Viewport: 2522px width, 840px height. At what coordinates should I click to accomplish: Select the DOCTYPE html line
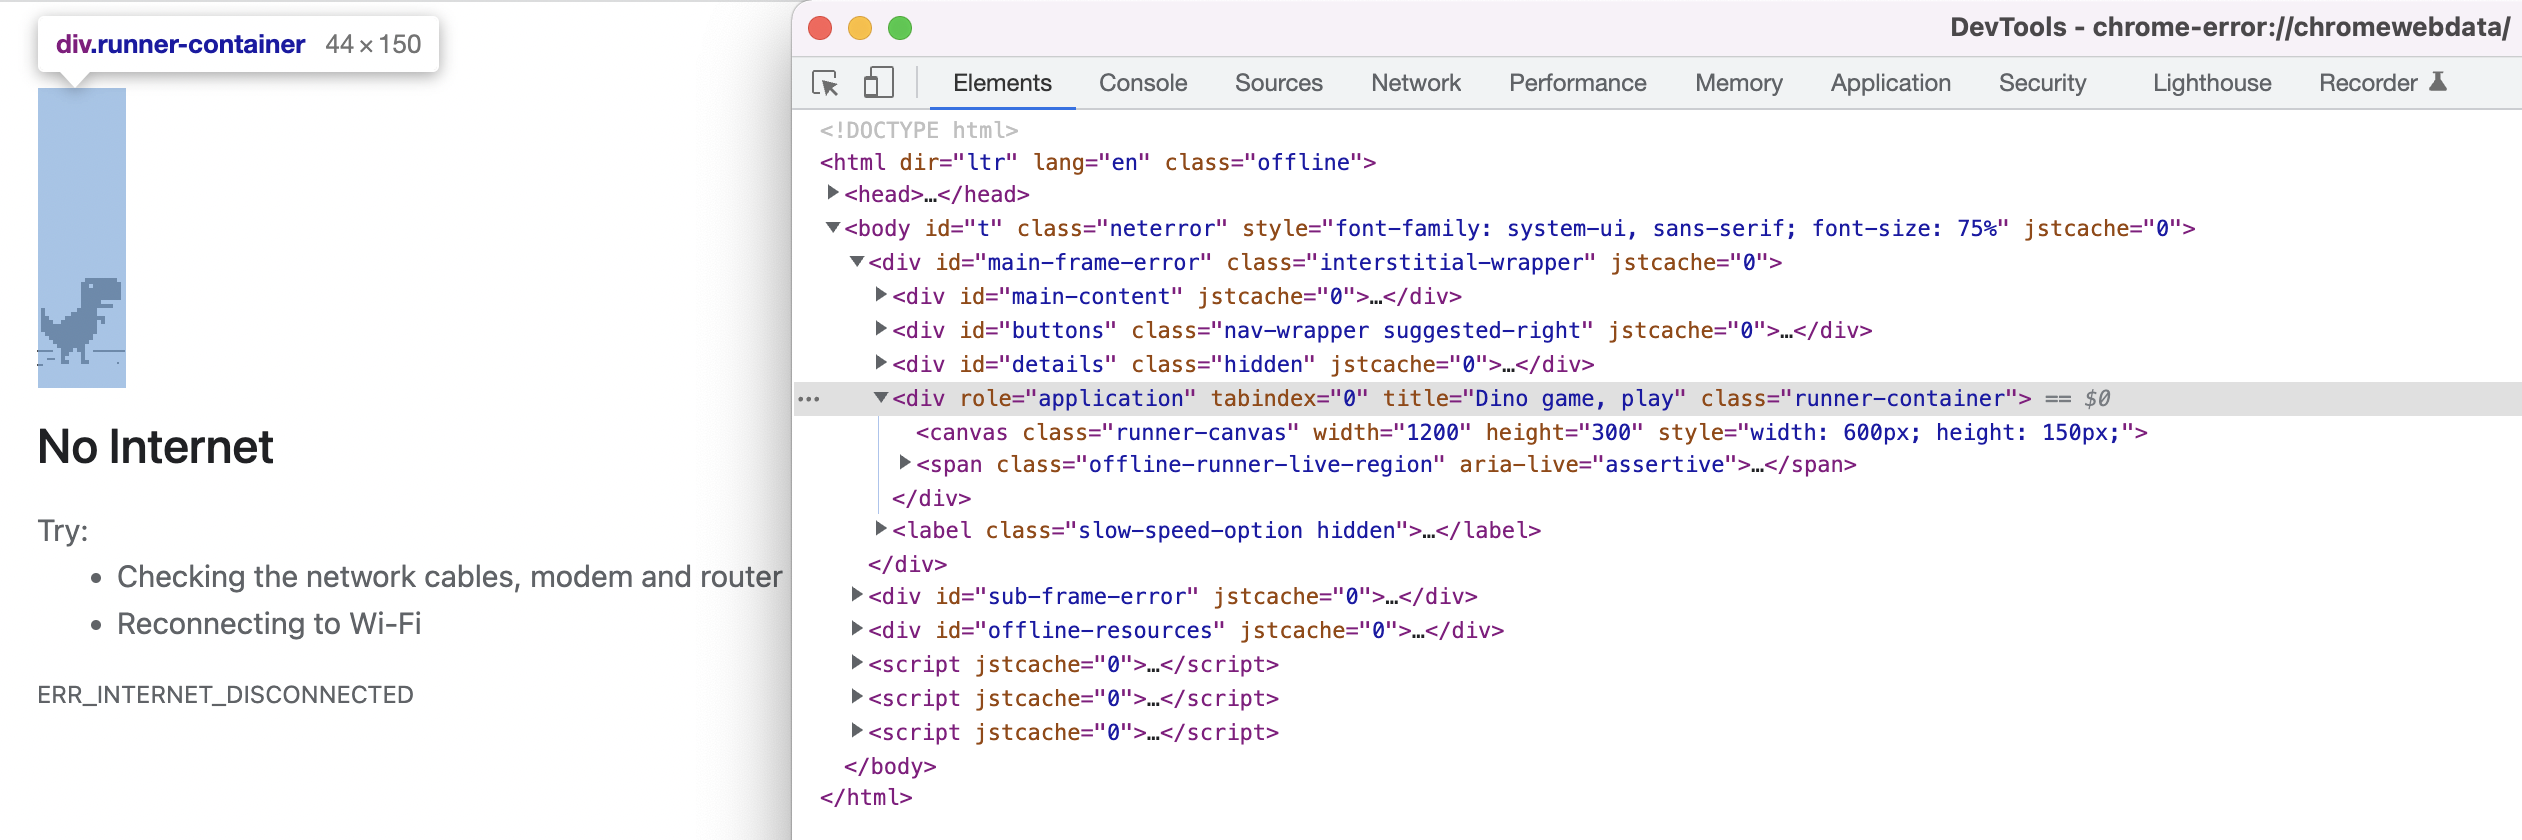click(919, 130)
